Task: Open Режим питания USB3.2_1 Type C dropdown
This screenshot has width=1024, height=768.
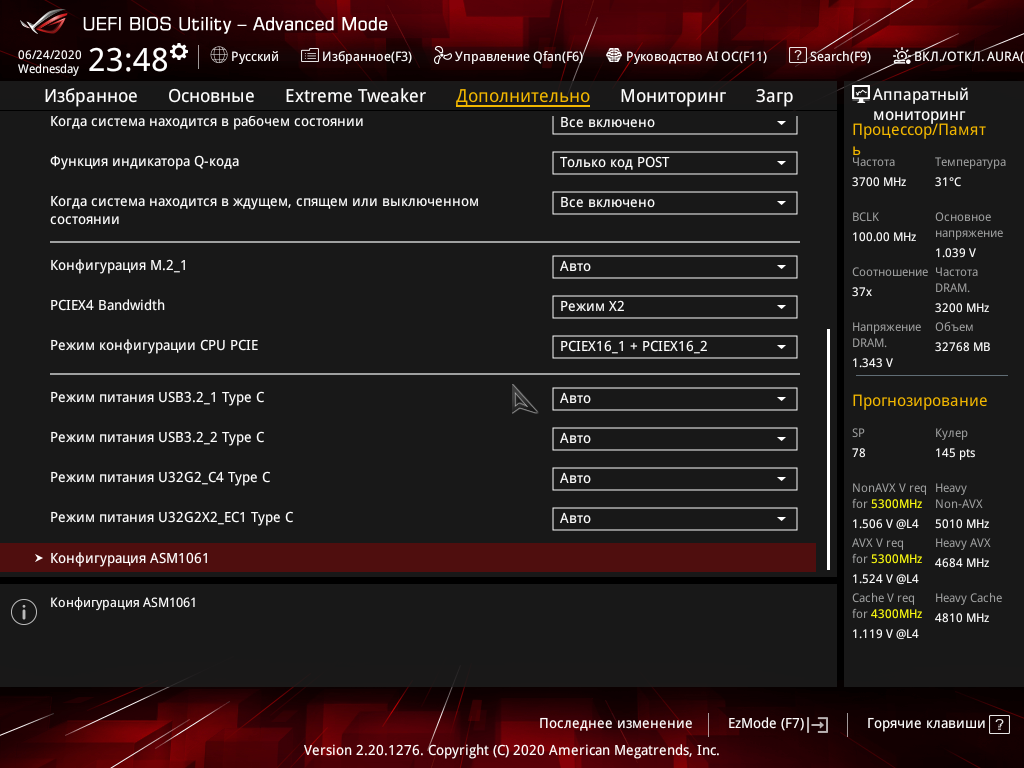Action: (x=675, y=398)
